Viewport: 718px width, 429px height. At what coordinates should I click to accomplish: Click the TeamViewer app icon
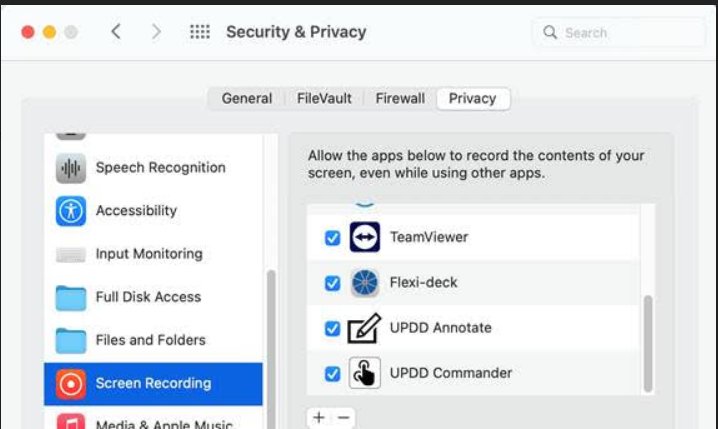tap(364, 237)
